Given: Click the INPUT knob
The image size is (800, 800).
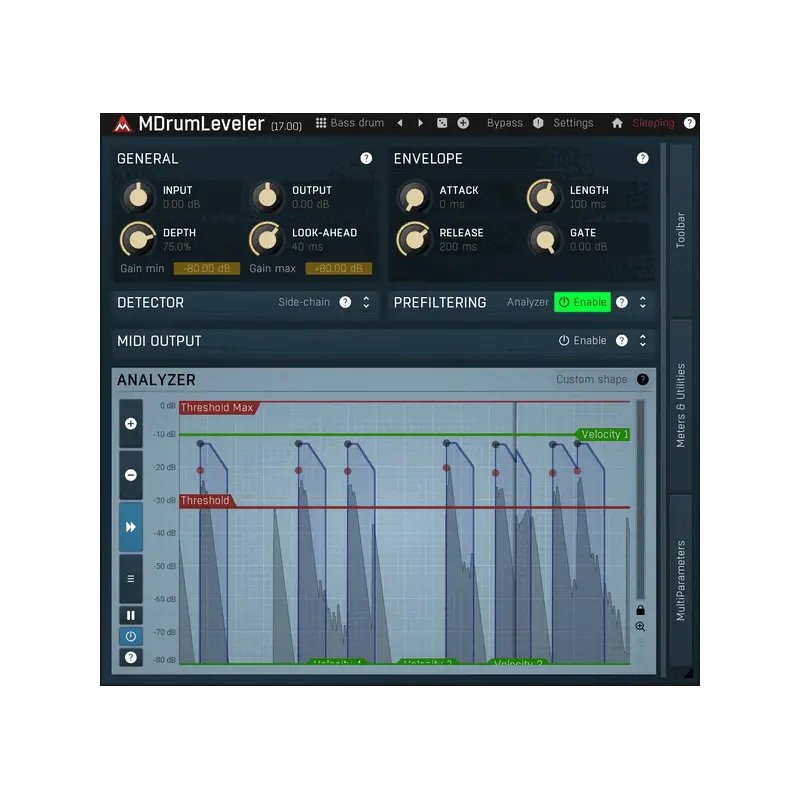Looking at the screenshot, I should click(x=138, y=197).
